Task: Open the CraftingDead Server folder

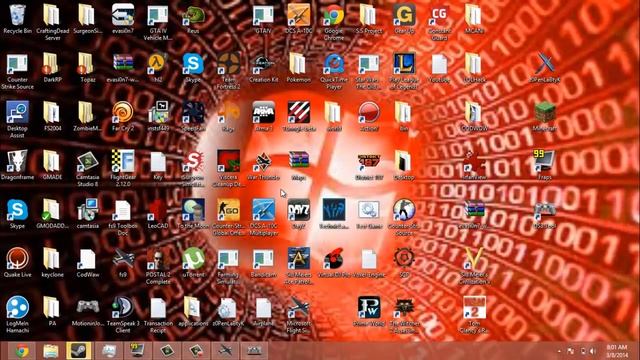Action: point(52,22)
